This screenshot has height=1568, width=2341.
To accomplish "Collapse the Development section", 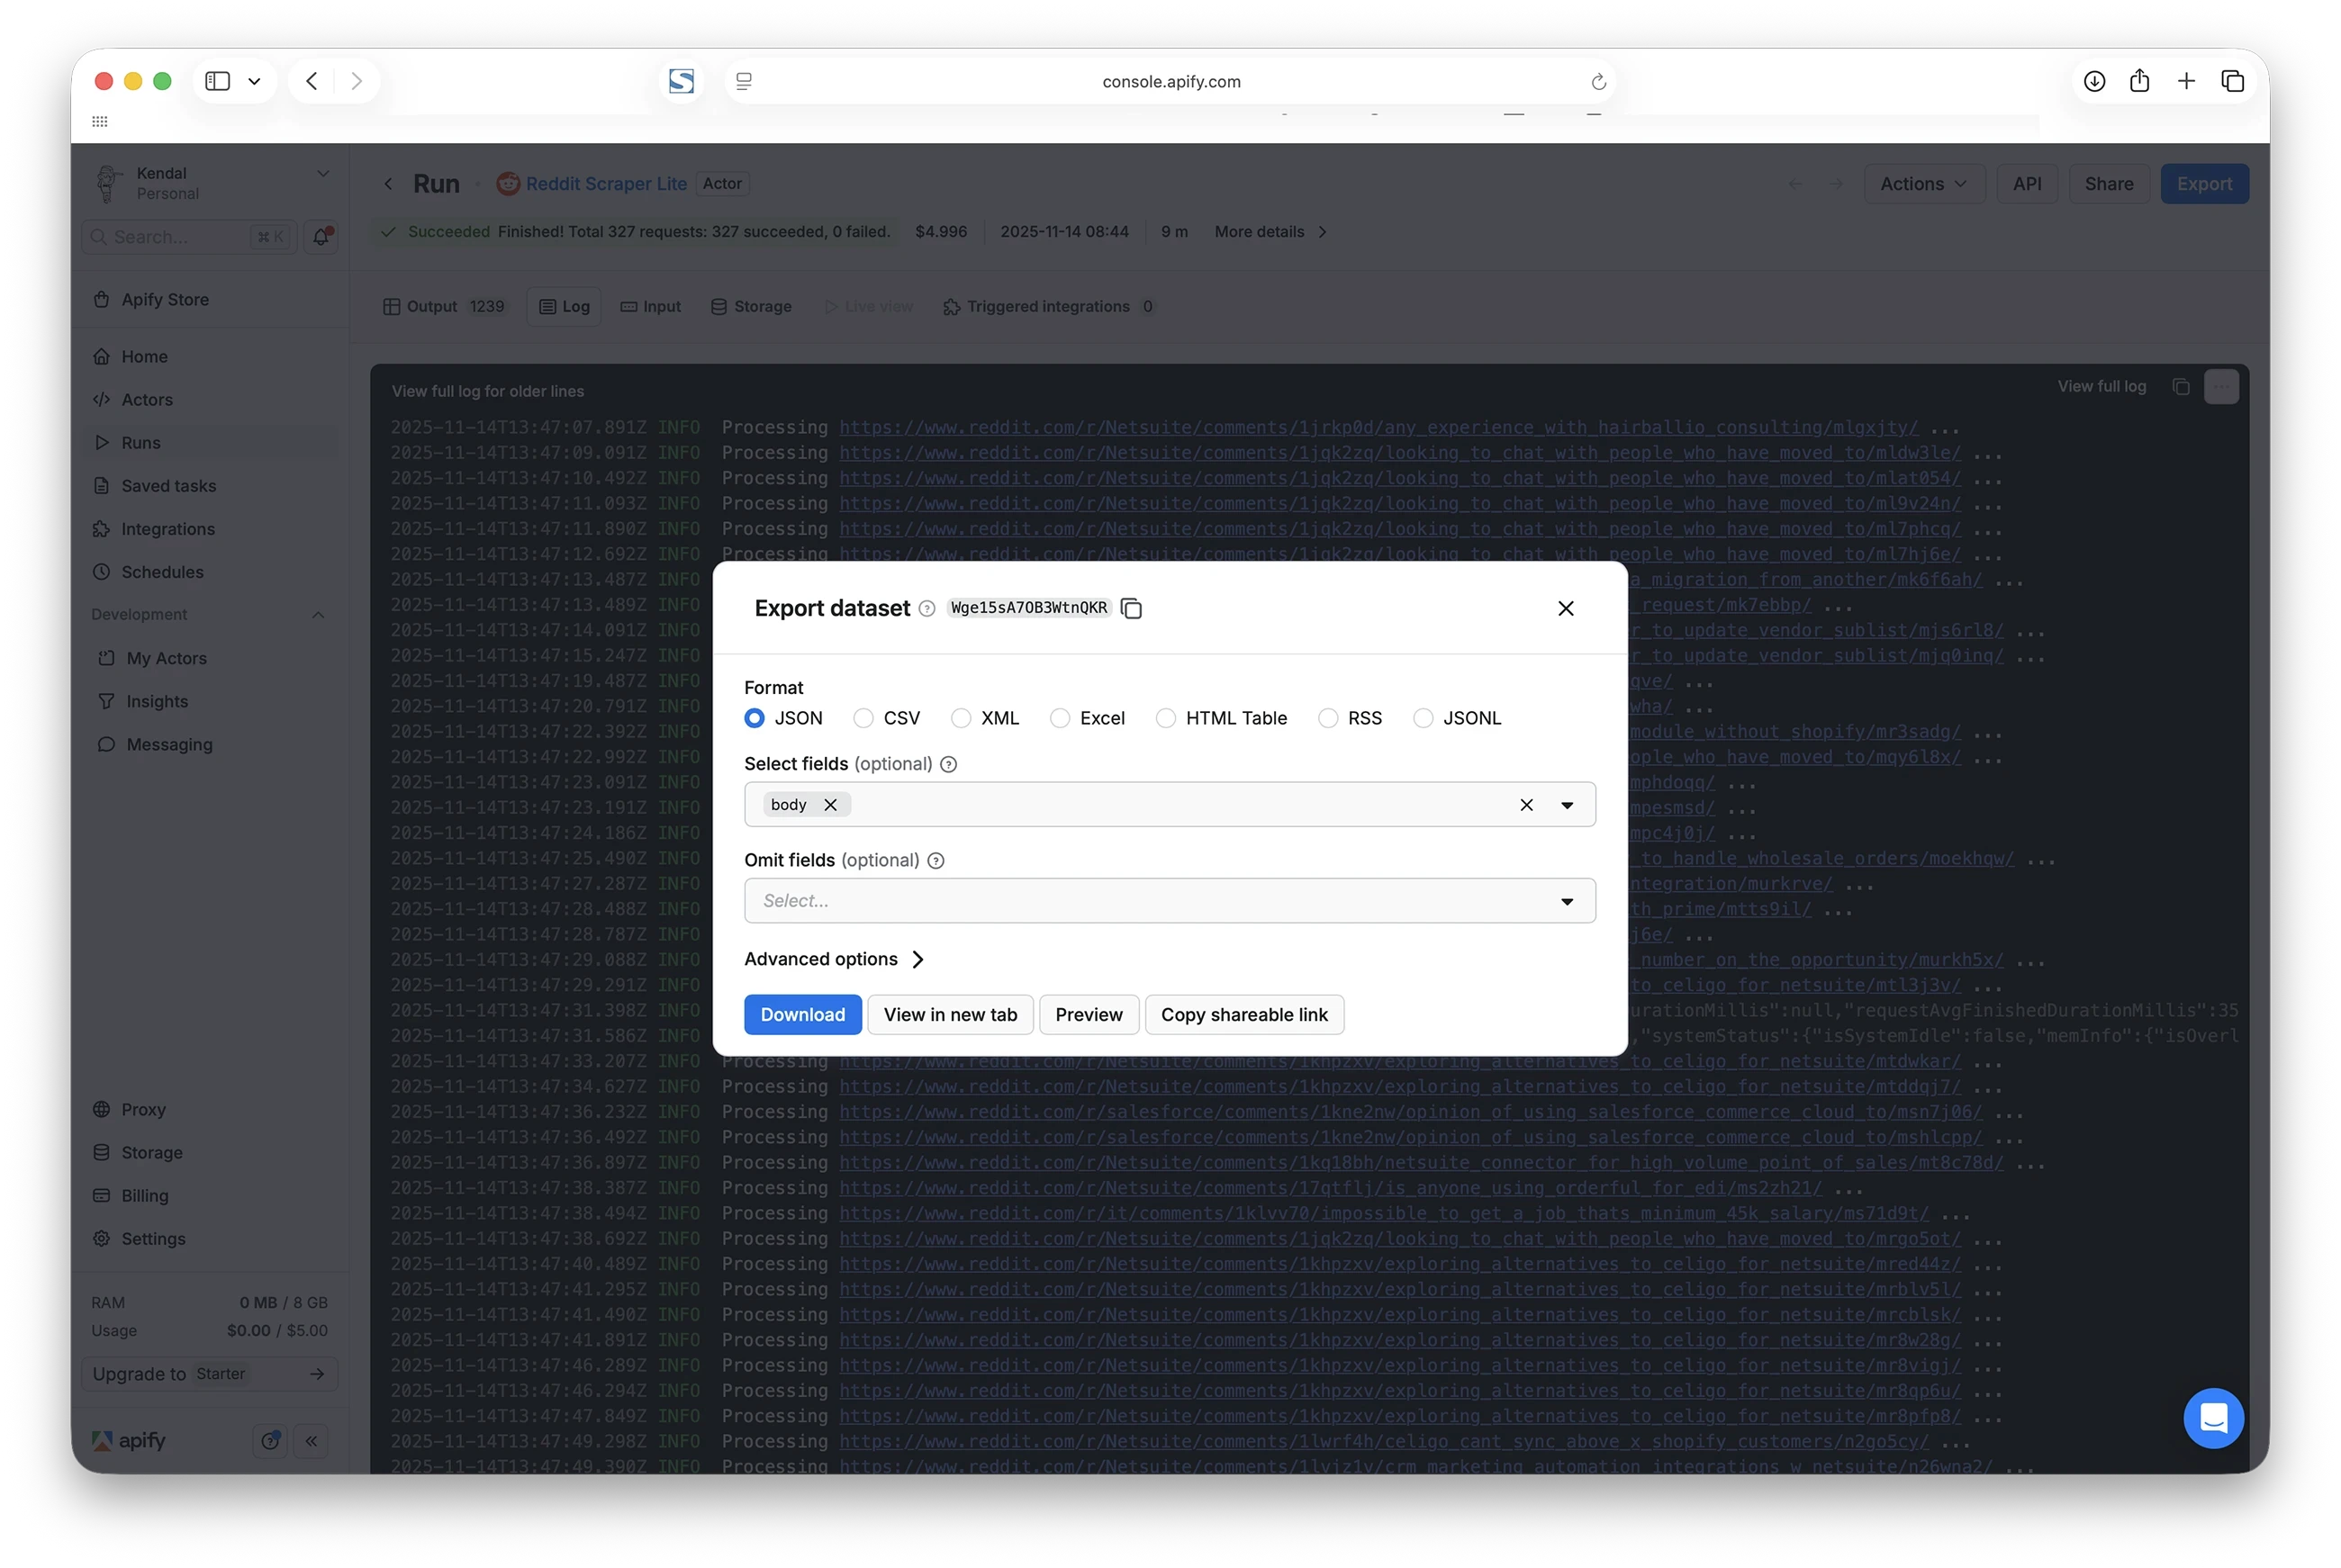I will (x=318, y=615).
